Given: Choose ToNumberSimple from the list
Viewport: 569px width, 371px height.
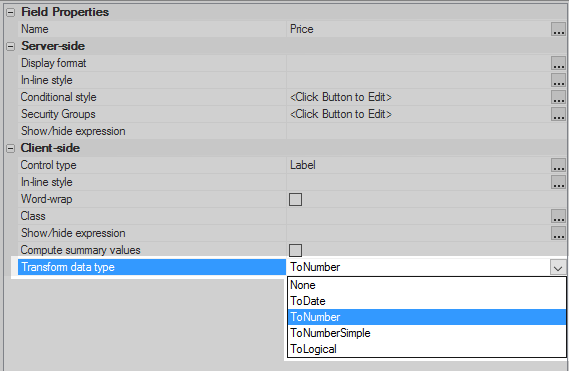Looking at the screenshot, I should pyautogui.click(x=427, y=333).
